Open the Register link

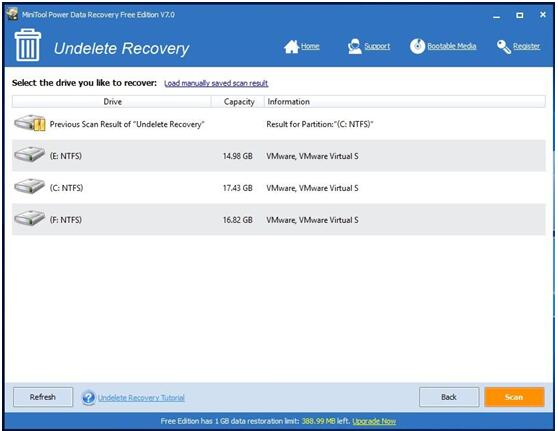coord(526,46)
